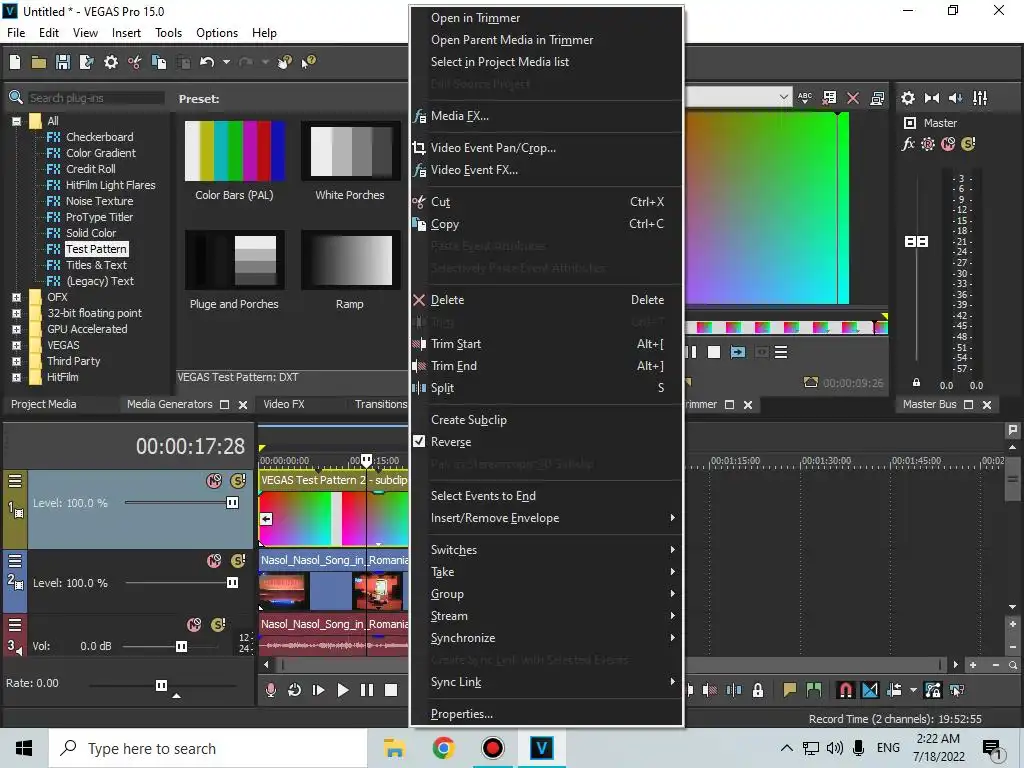Click the Save project icon
Screen dimensions: 1024x768
coord(63,62)
